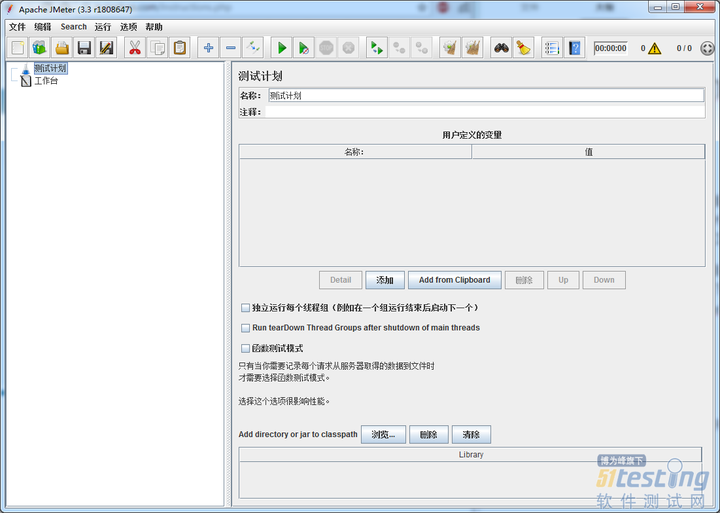Click Start no pauses icon
Screen dimensions: 720x513
click(x=304, y=48)
